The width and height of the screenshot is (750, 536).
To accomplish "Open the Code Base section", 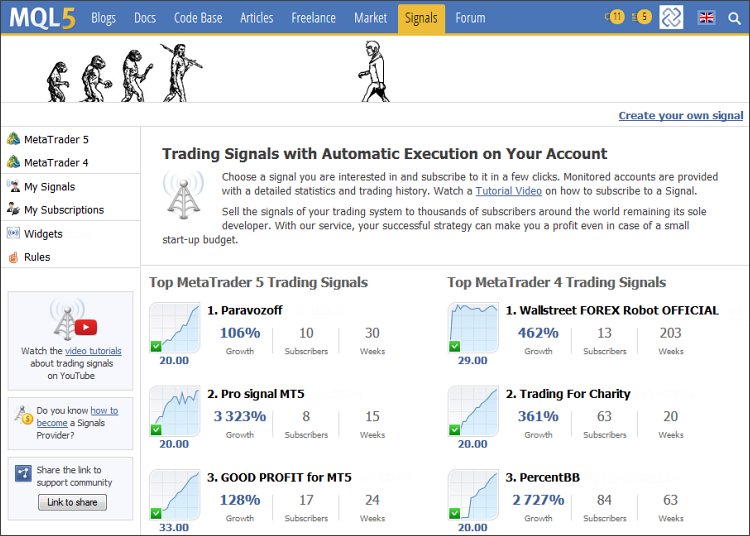I will click(x=198, y=18).
